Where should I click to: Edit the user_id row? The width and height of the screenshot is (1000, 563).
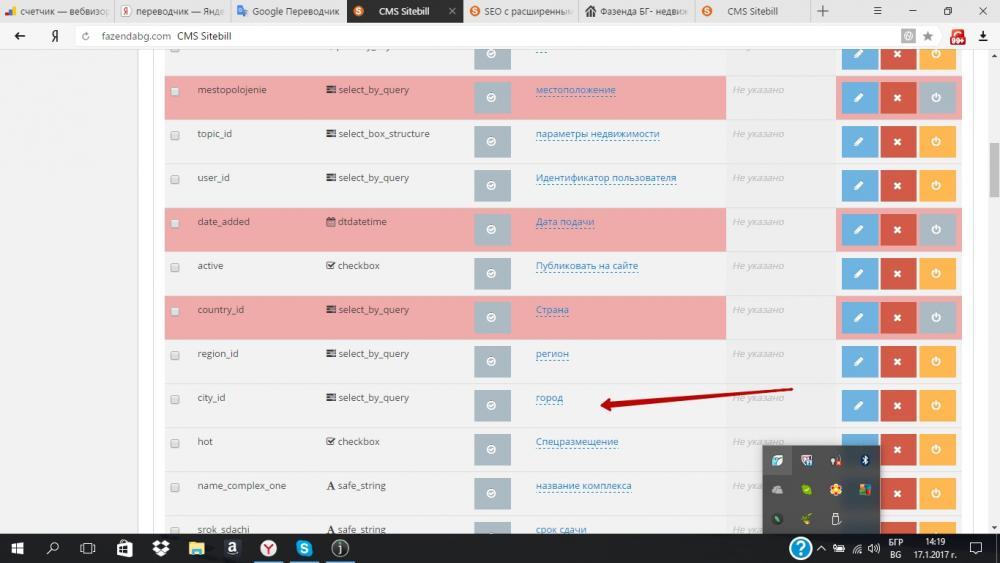click(x=859, y=186)
